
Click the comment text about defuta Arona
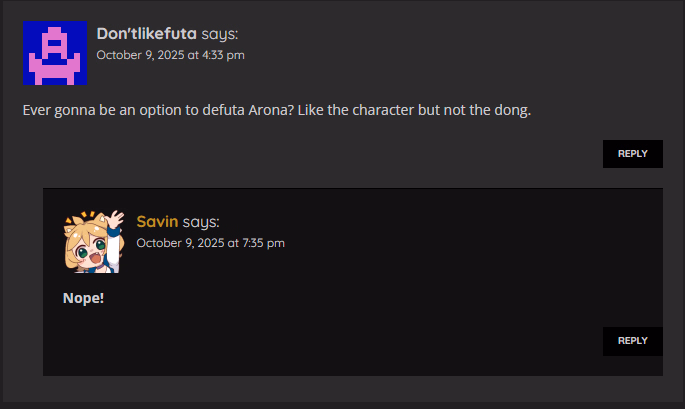[276, 109]
